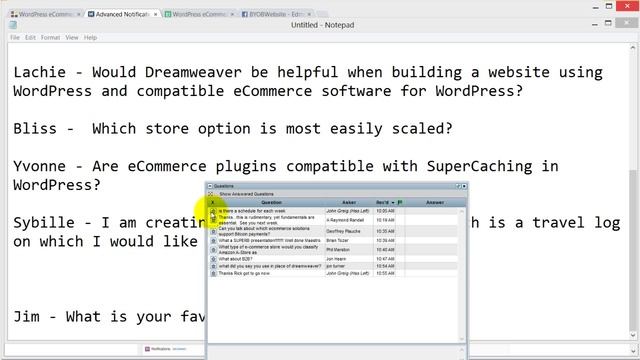This screenshot has height=360, width=640.
Task: Click the icon beside 'What a SUPERB presentation' row
Action: coord(213,241)
